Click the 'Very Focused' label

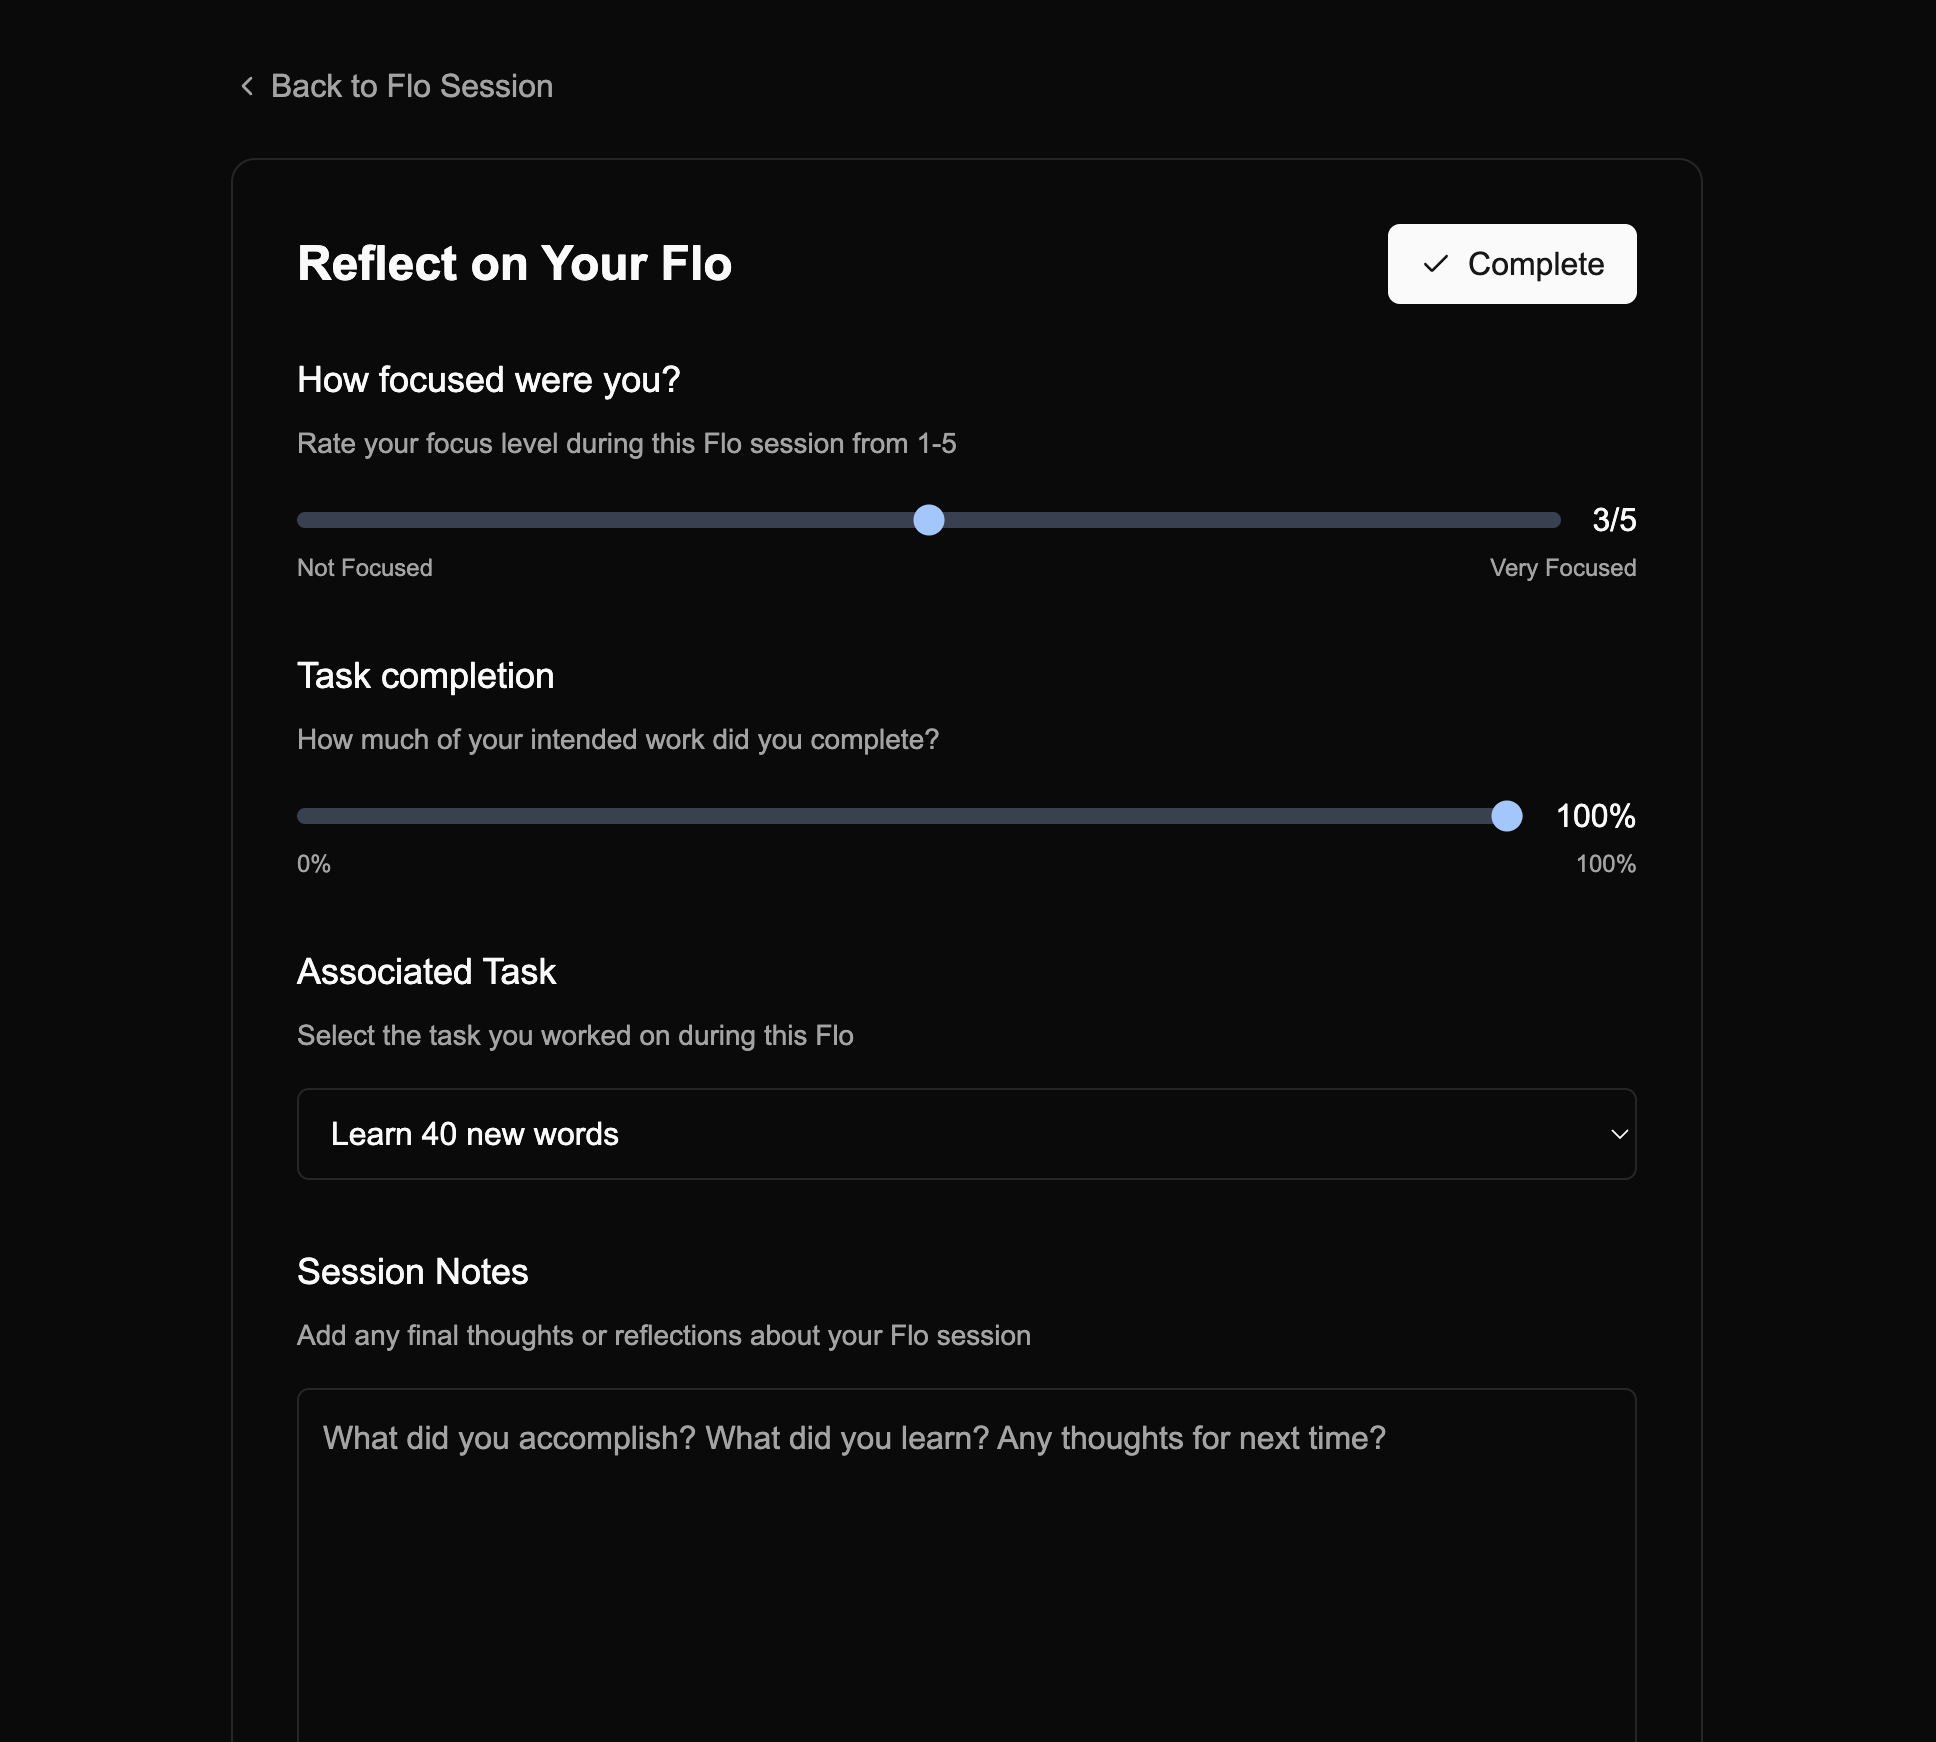point(1562,568)
